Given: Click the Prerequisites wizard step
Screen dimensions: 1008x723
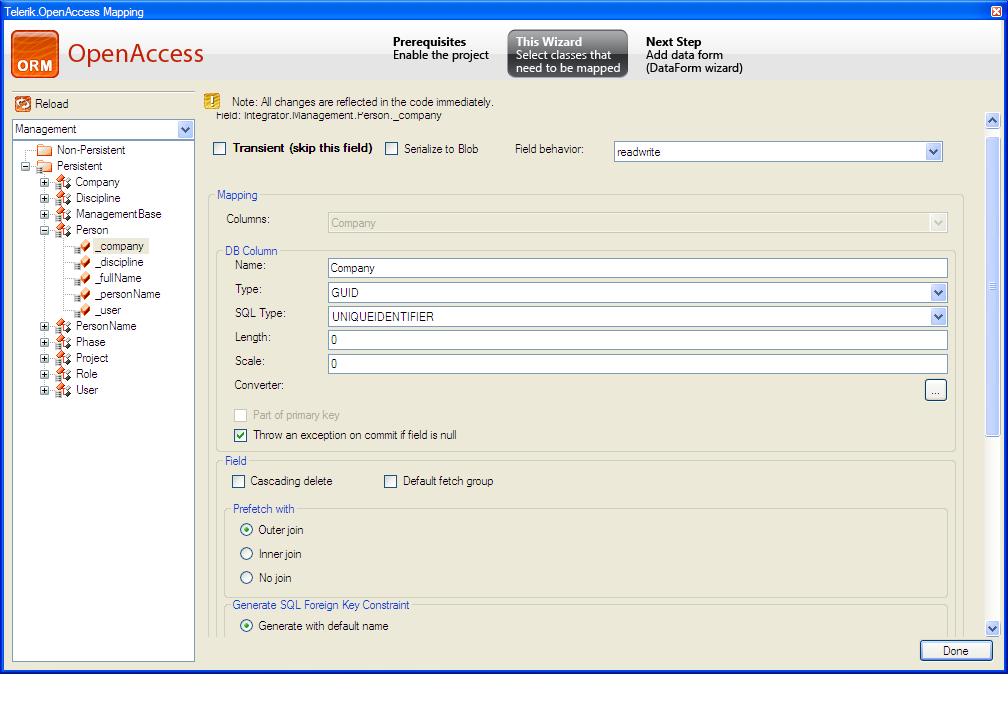Looking at the screenshot, I should point(441,48).
